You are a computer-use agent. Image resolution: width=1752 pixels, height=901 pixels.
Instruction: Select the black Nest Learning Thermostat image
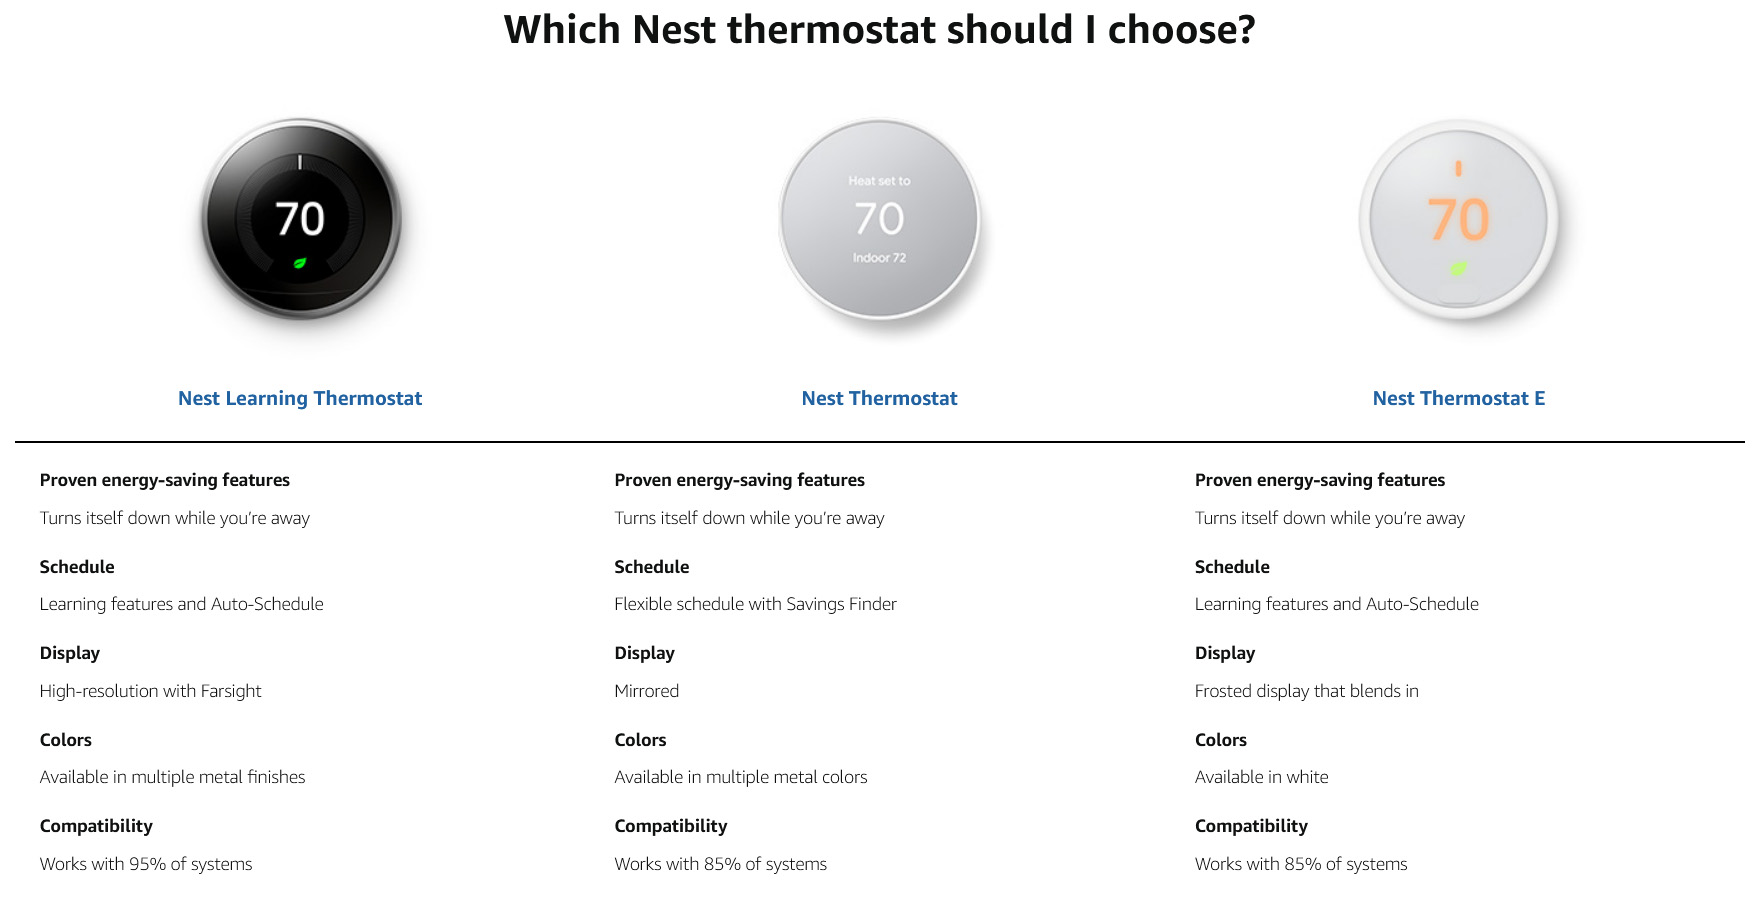coord(300,222)
